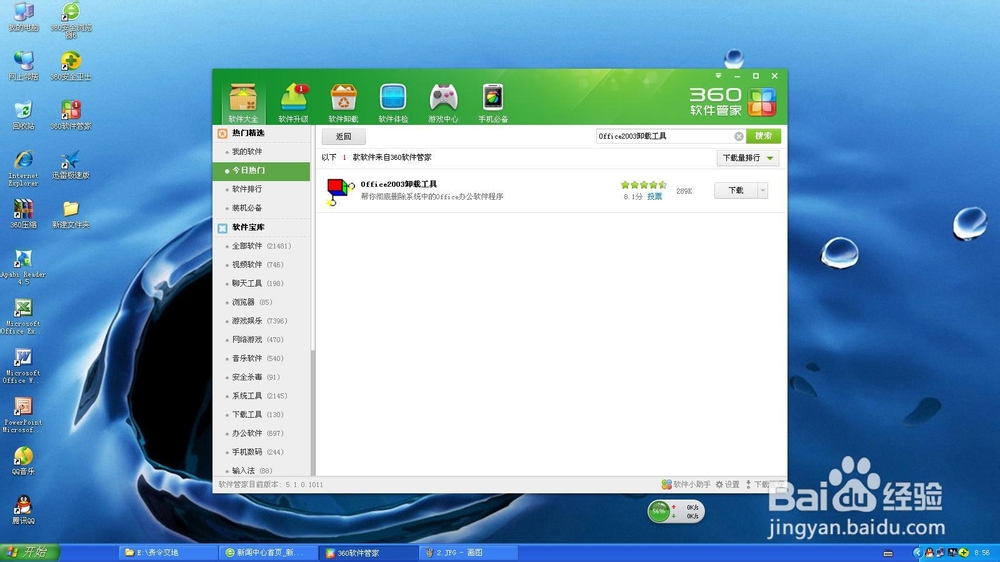1000x562 pixels.
Task: Open 新建文件夹 folder on desktop
Action: tap(71, 214)
